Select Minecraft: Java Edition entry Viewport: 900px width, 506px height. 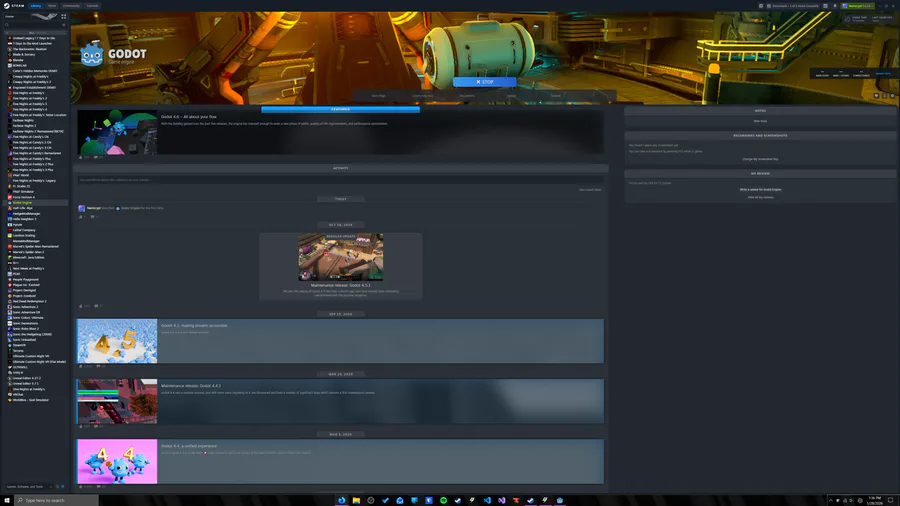coord(28,258)
